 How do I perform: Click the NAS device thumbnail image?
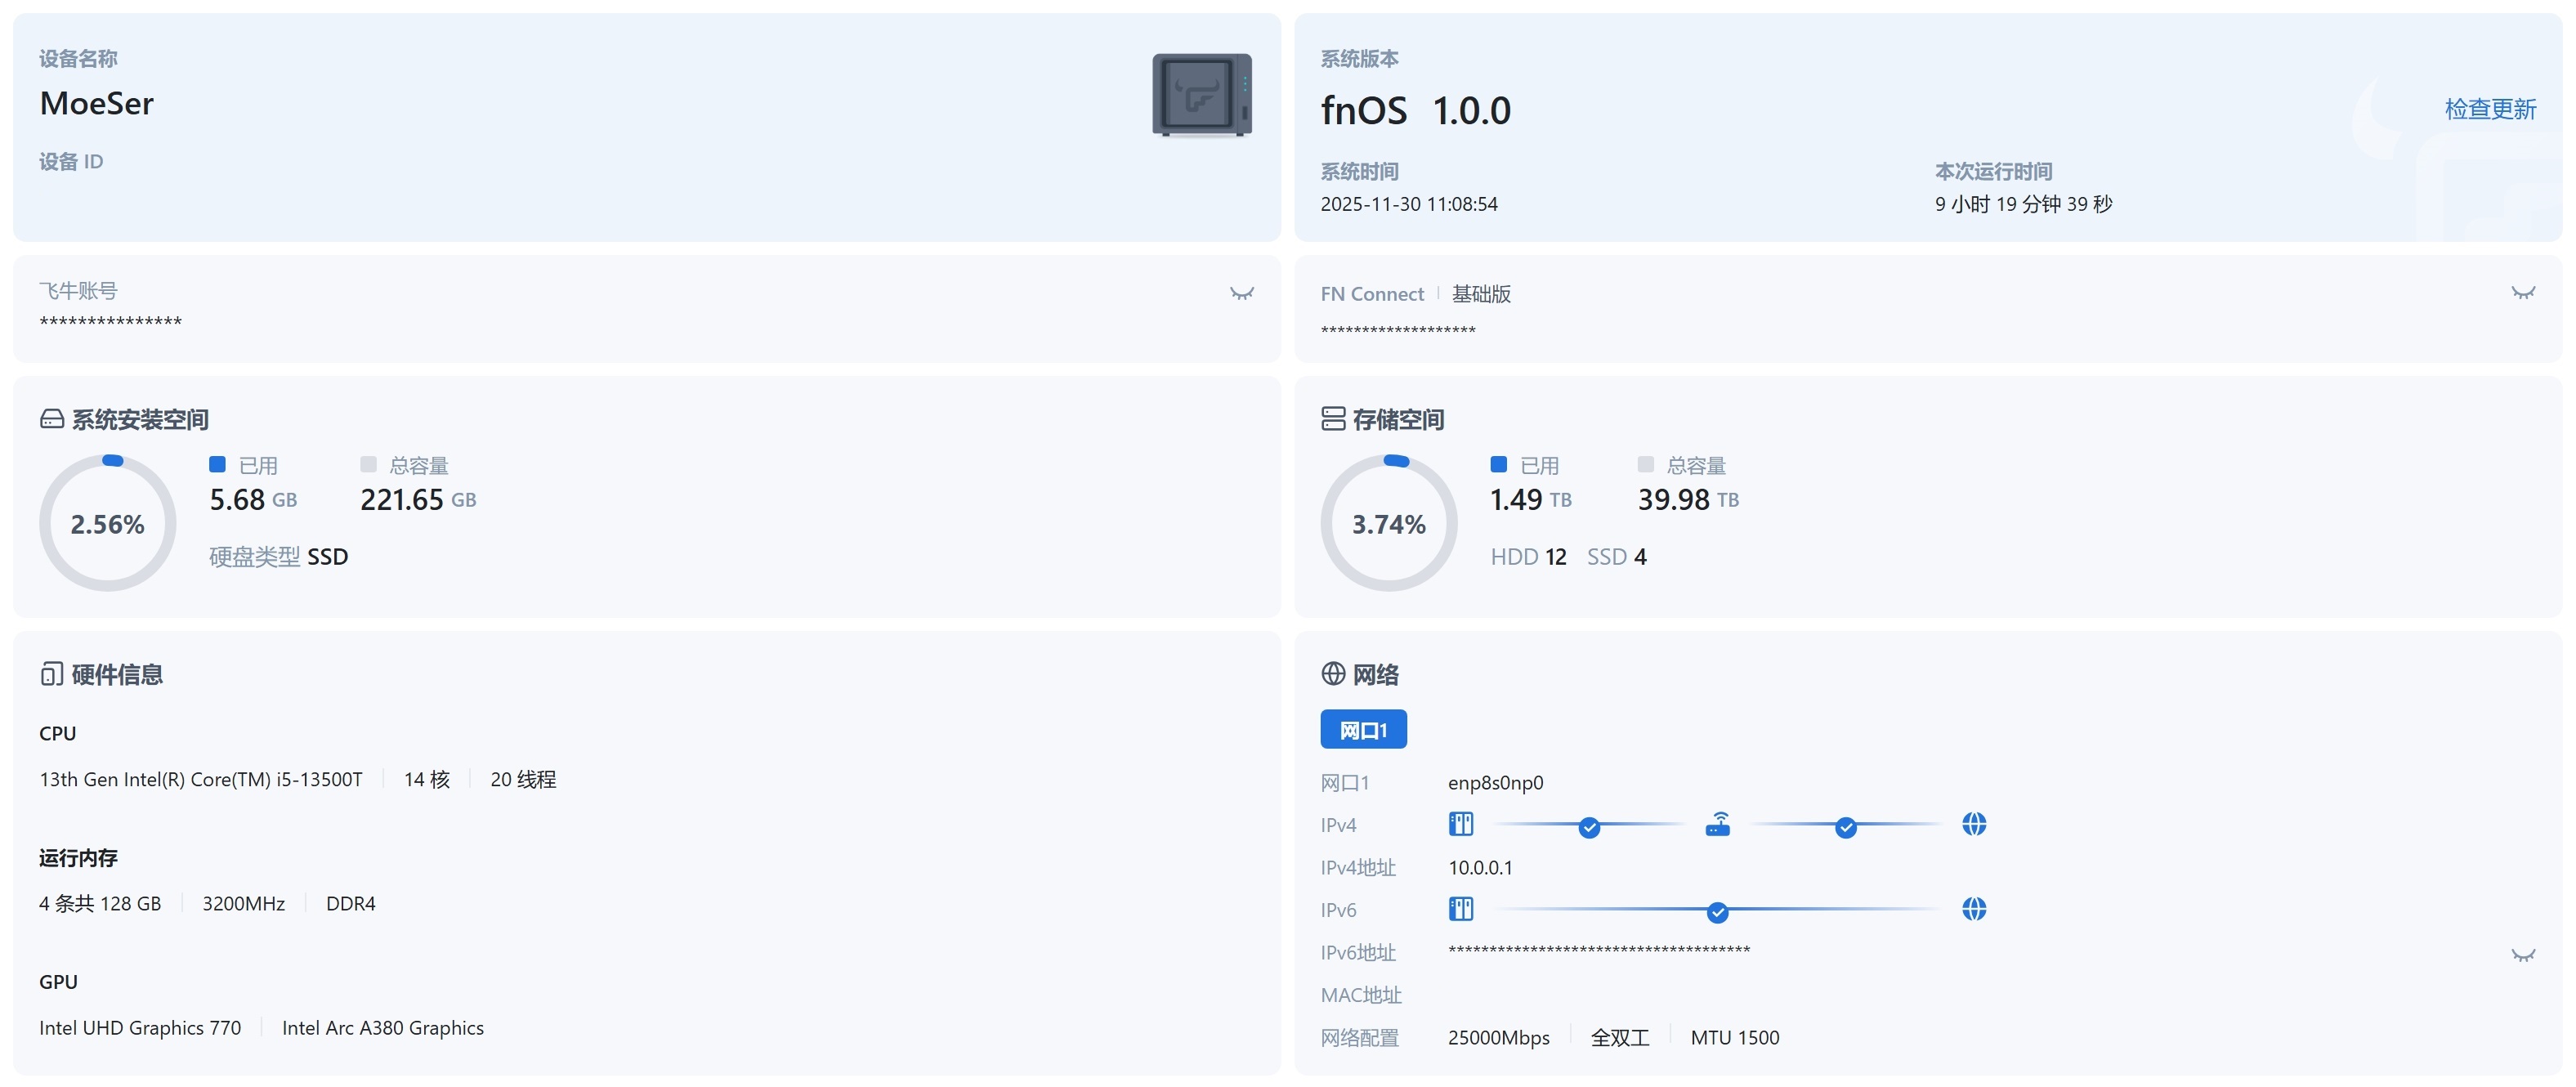coord(1201,95)
